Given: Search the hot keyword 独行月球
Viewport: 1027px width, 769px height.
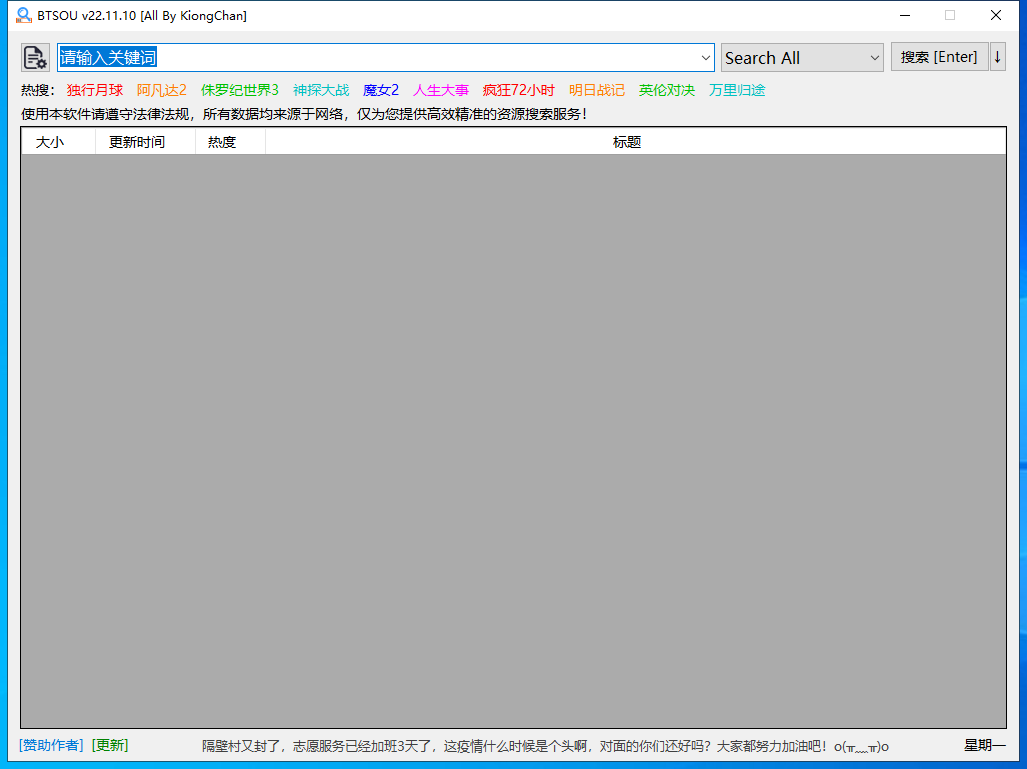Looking at the screenshot, I should point(95,89).
